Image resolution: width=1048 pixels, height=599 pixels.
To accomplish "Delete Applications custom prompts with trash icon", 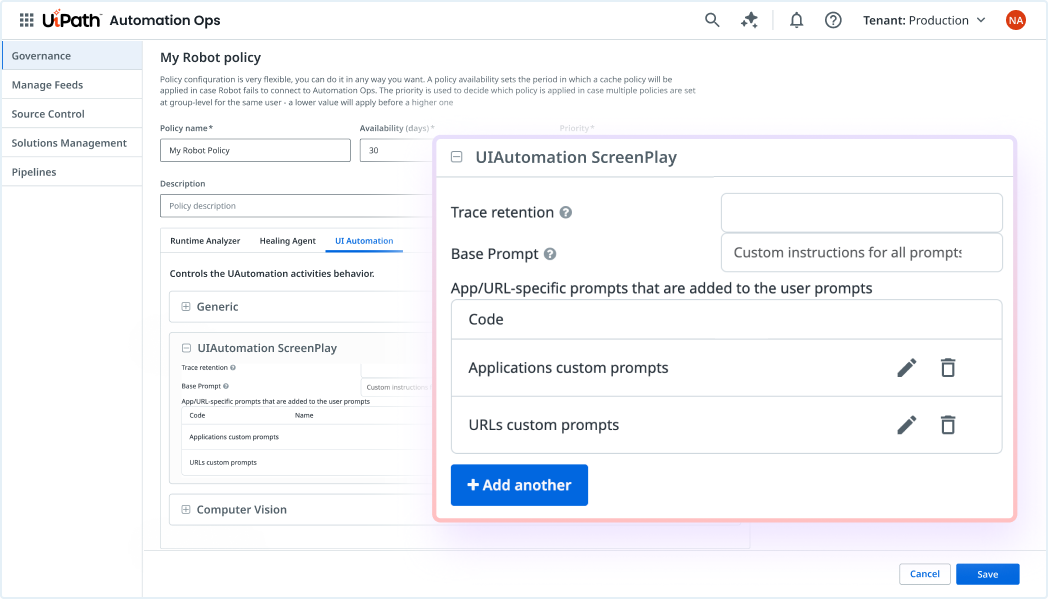I will click(948, 368).
